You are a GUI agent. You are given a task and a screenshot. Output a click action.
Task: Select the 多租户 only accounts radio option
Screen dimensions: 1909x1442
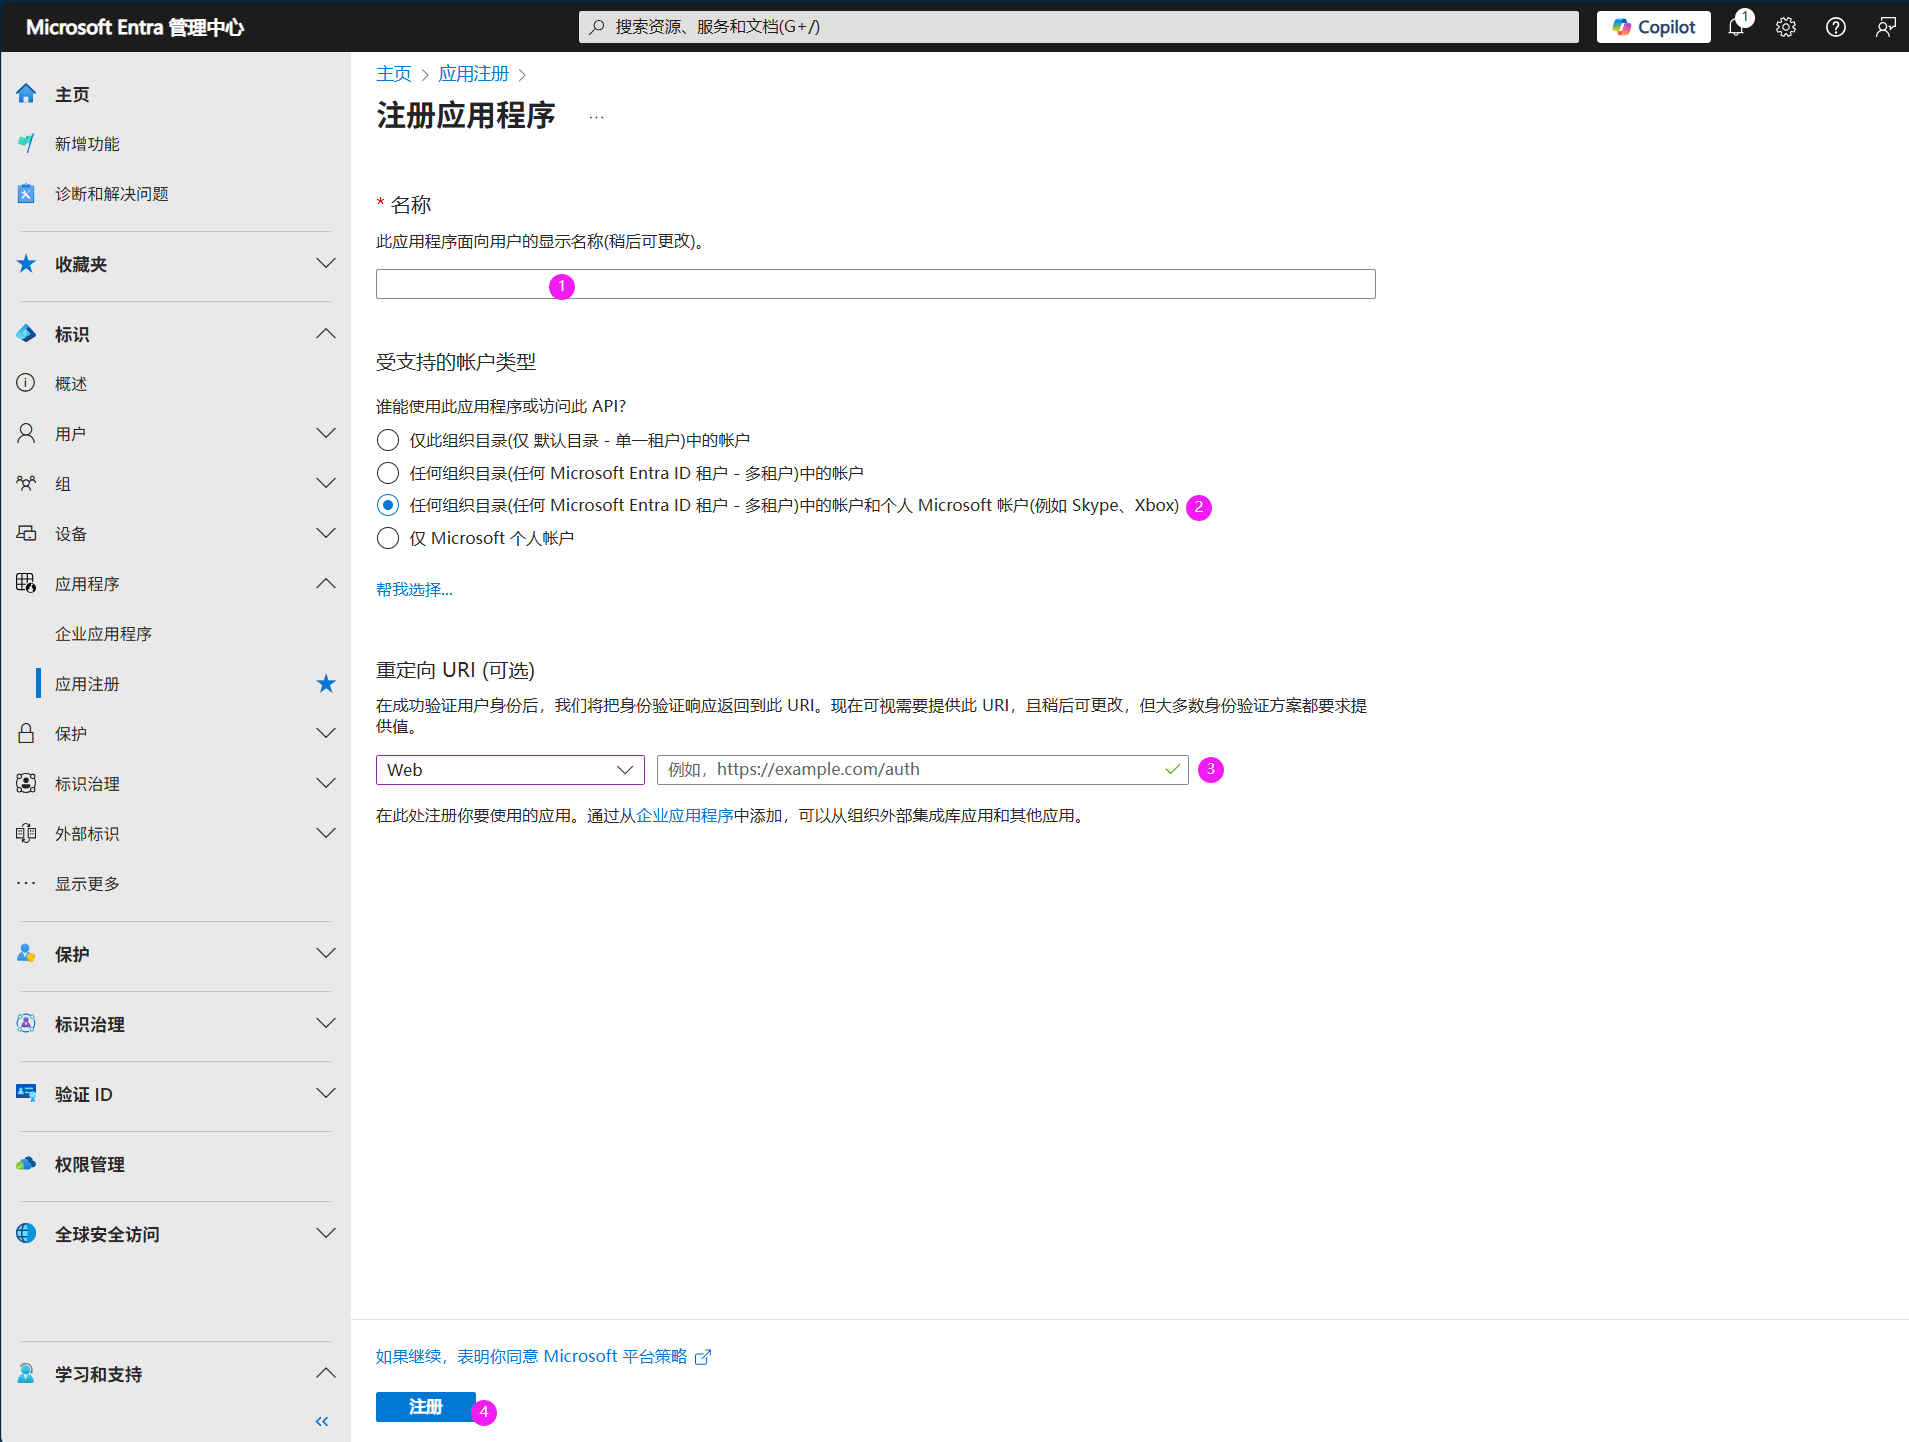(388, 473)
